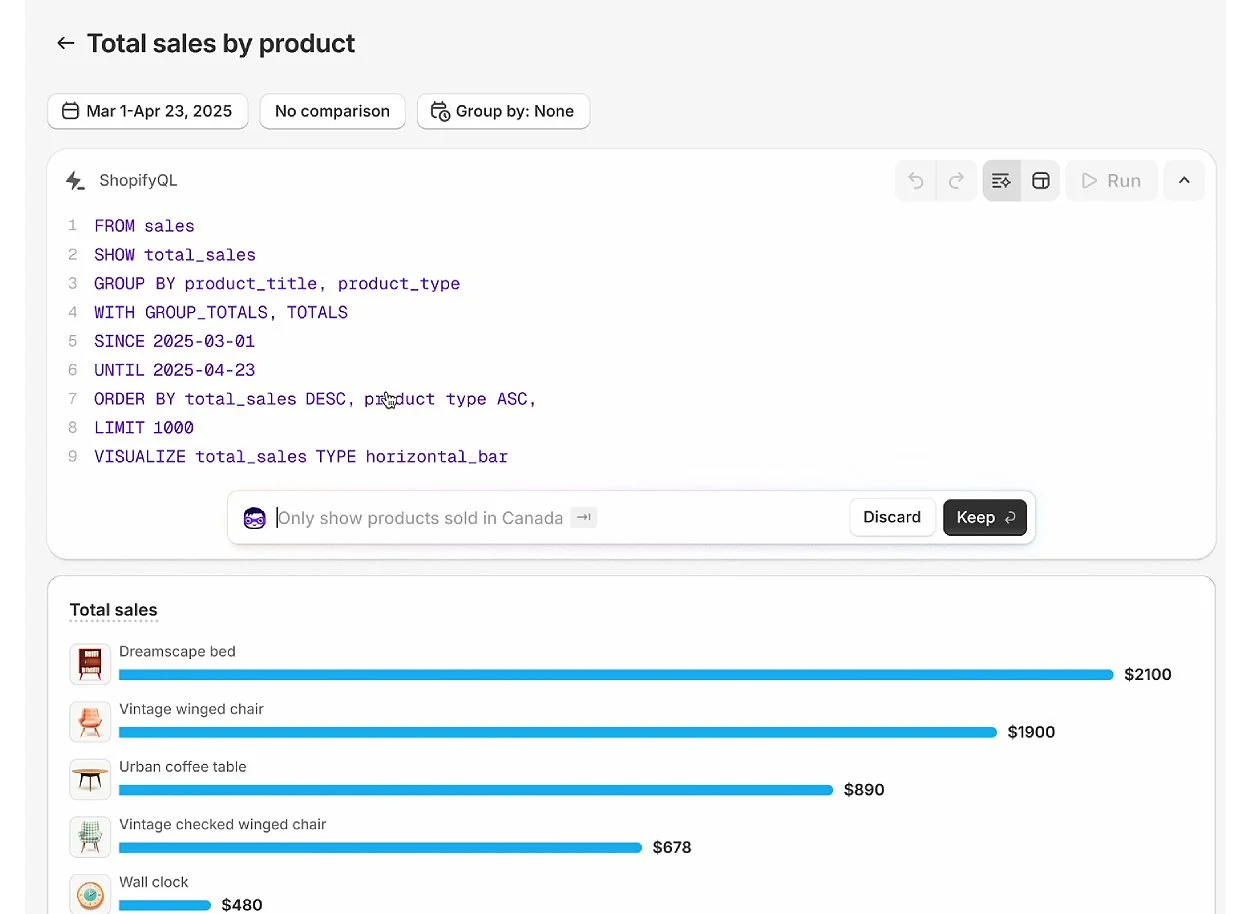Open the Group by: None selector
1248x914 pixels.
pyautogui.click(x=503, y=111)
